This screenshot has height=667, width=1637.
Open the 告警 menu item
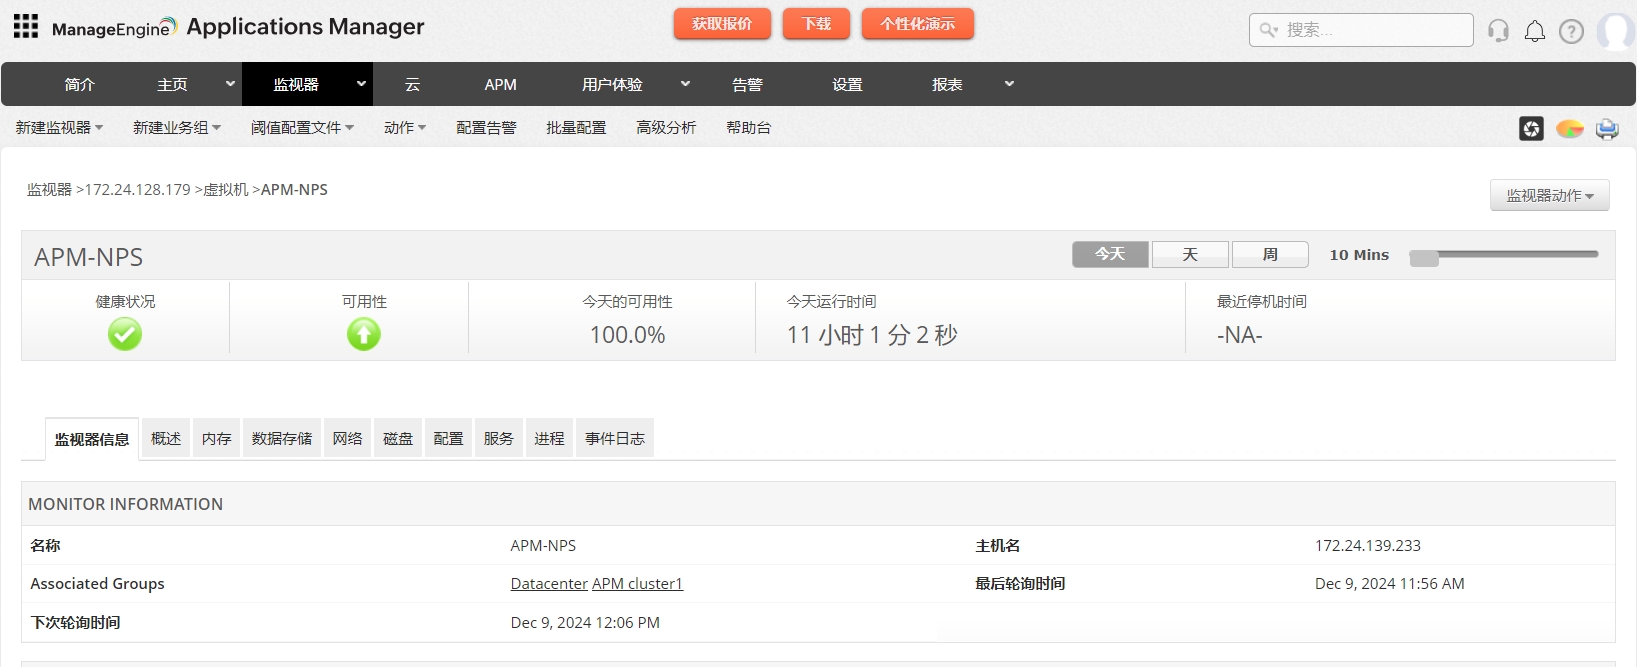pyautogui.click(x=747, y=85)
